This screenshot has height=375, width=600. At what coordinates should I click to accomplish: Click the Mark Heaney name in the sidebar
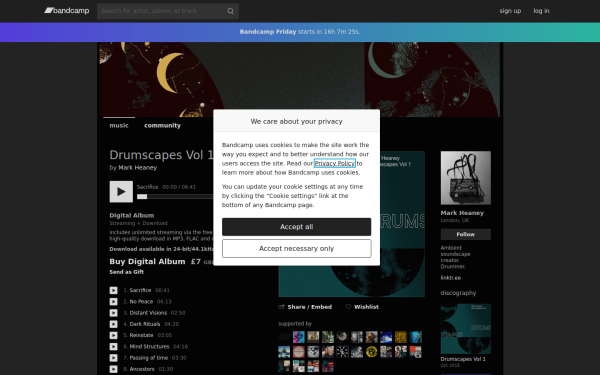[462, 213]
